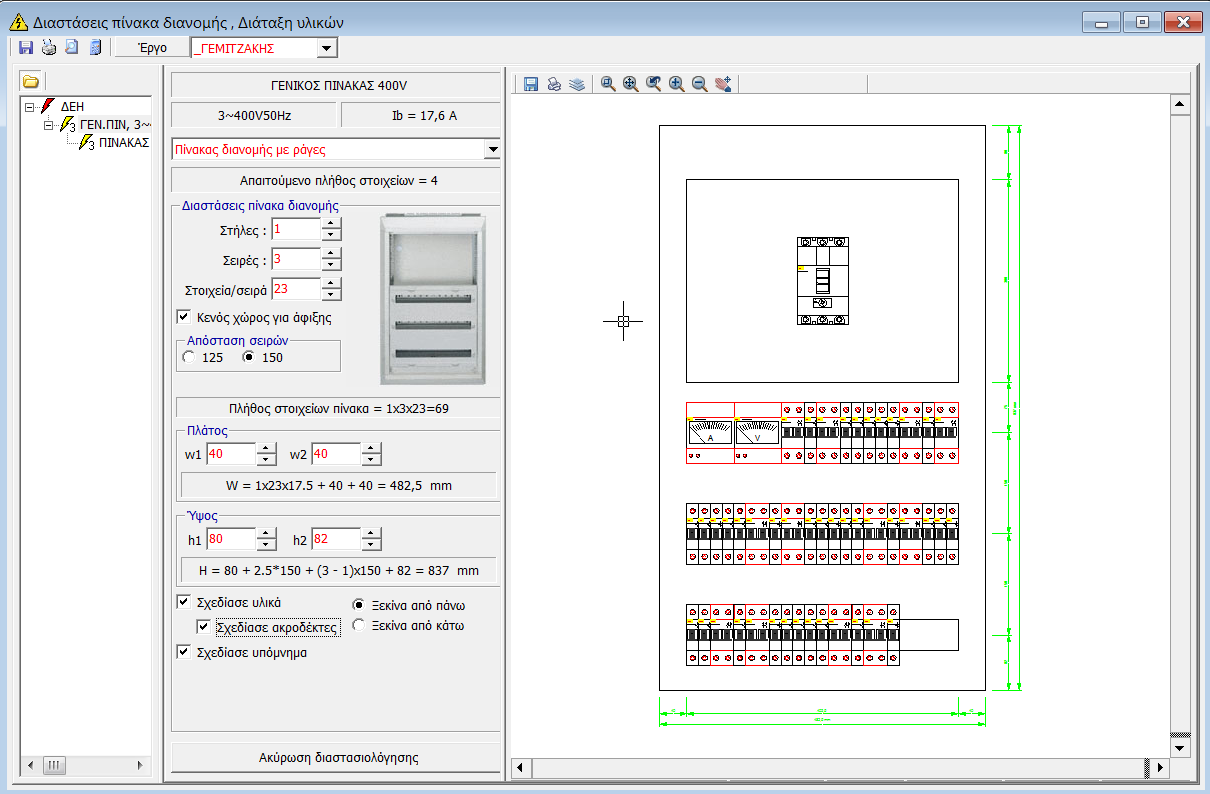The image size is (1210, 794).
Task: Uncheck 'Κενός χώρος για άφιξης' checkbox
Action: (x=183, y=317)
